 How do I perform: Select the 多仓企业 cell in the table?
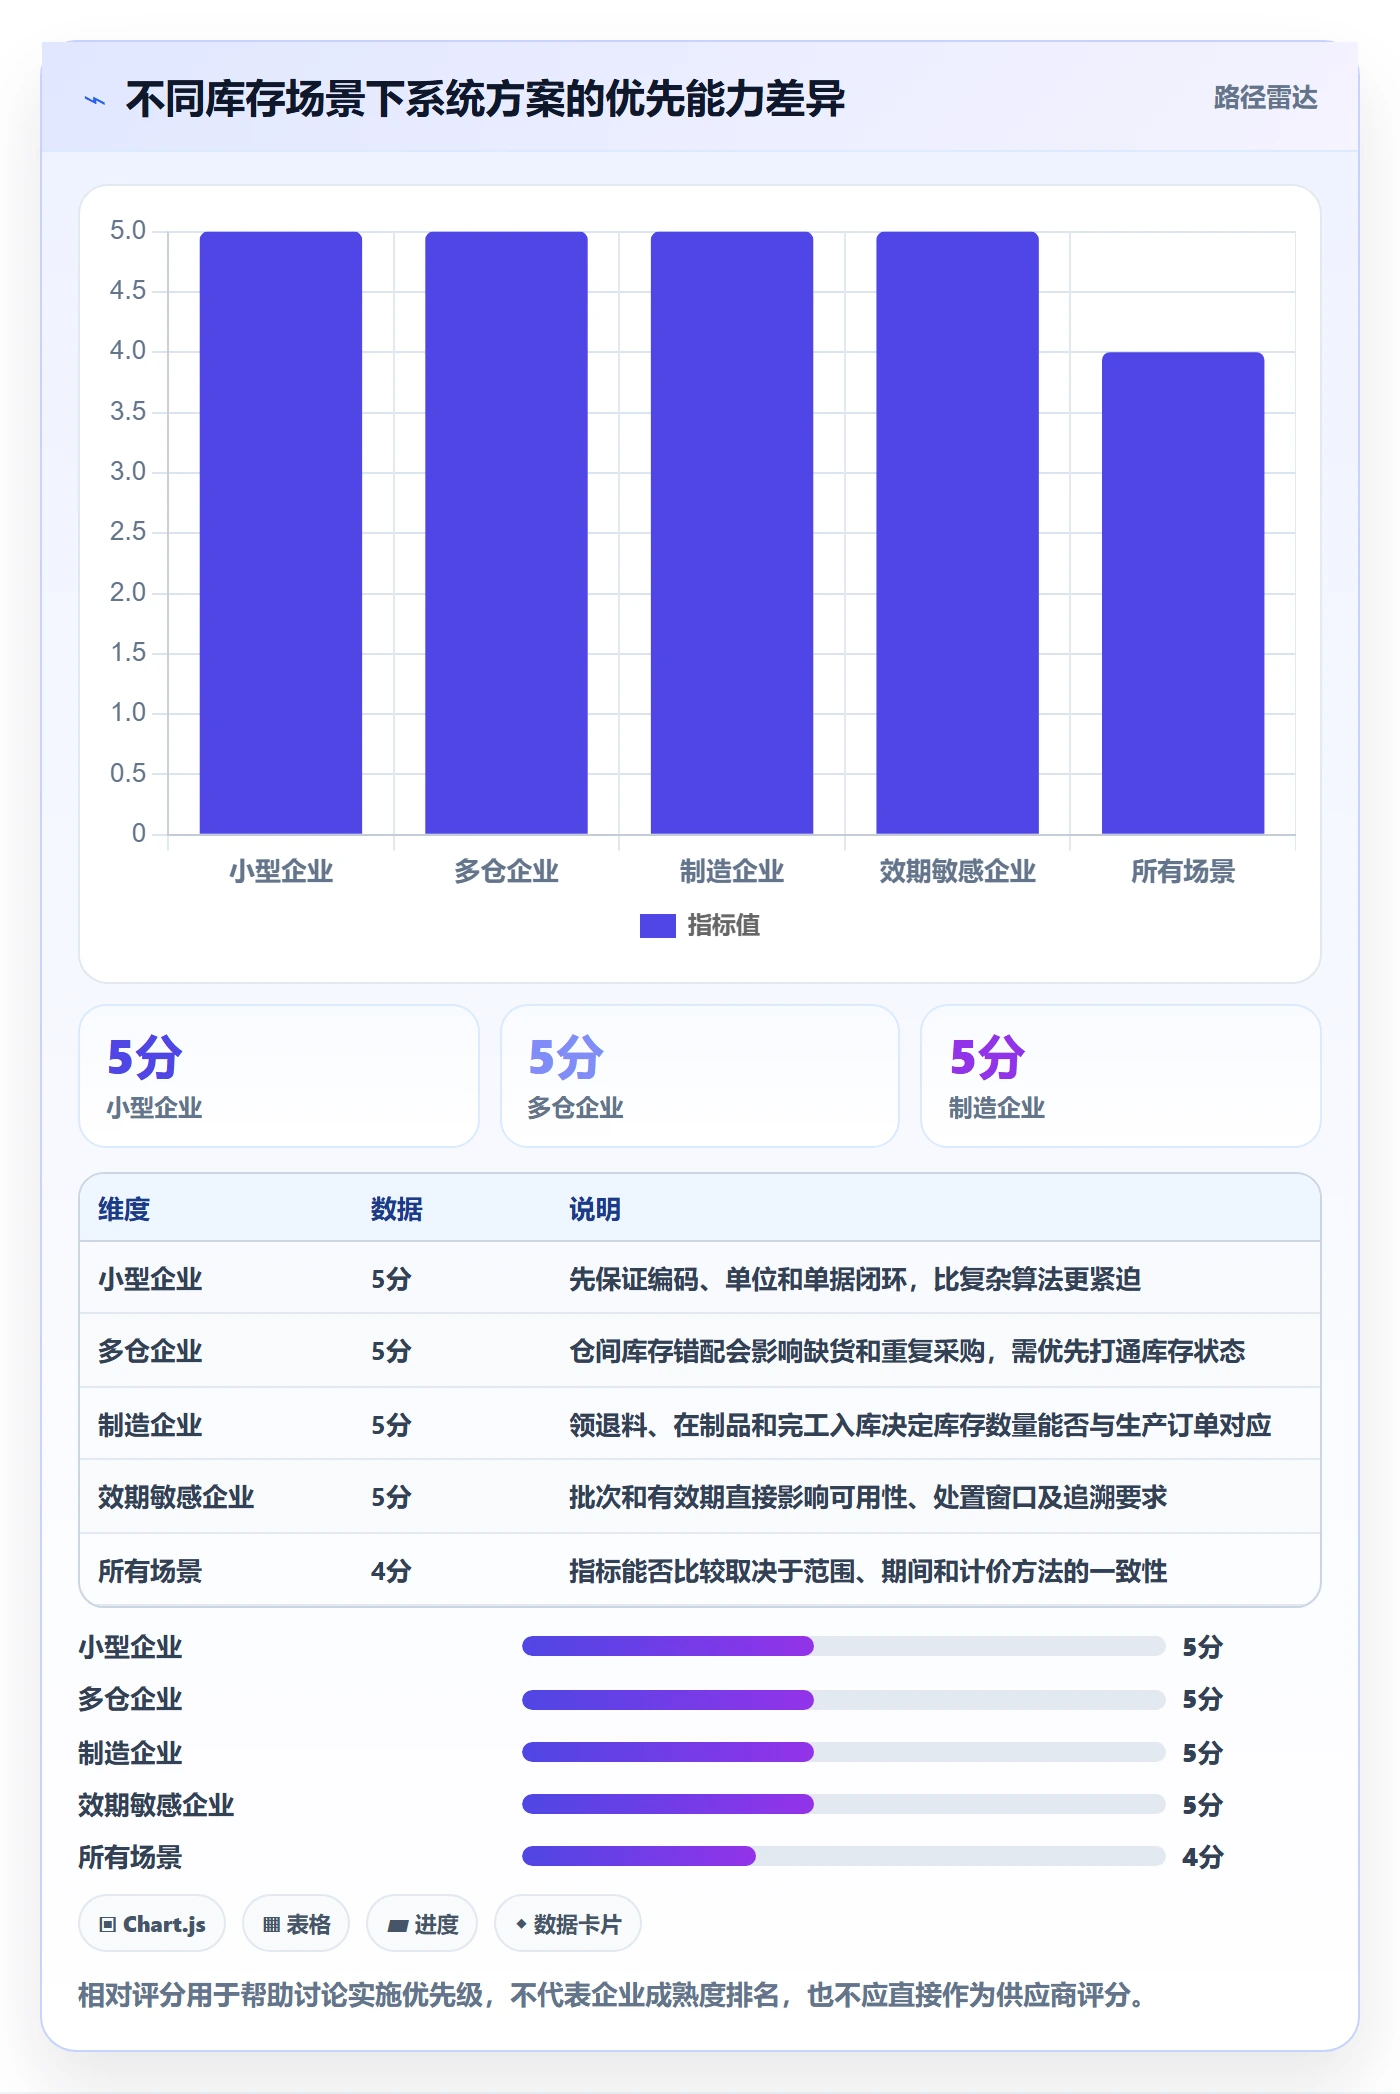[150, 1352]
